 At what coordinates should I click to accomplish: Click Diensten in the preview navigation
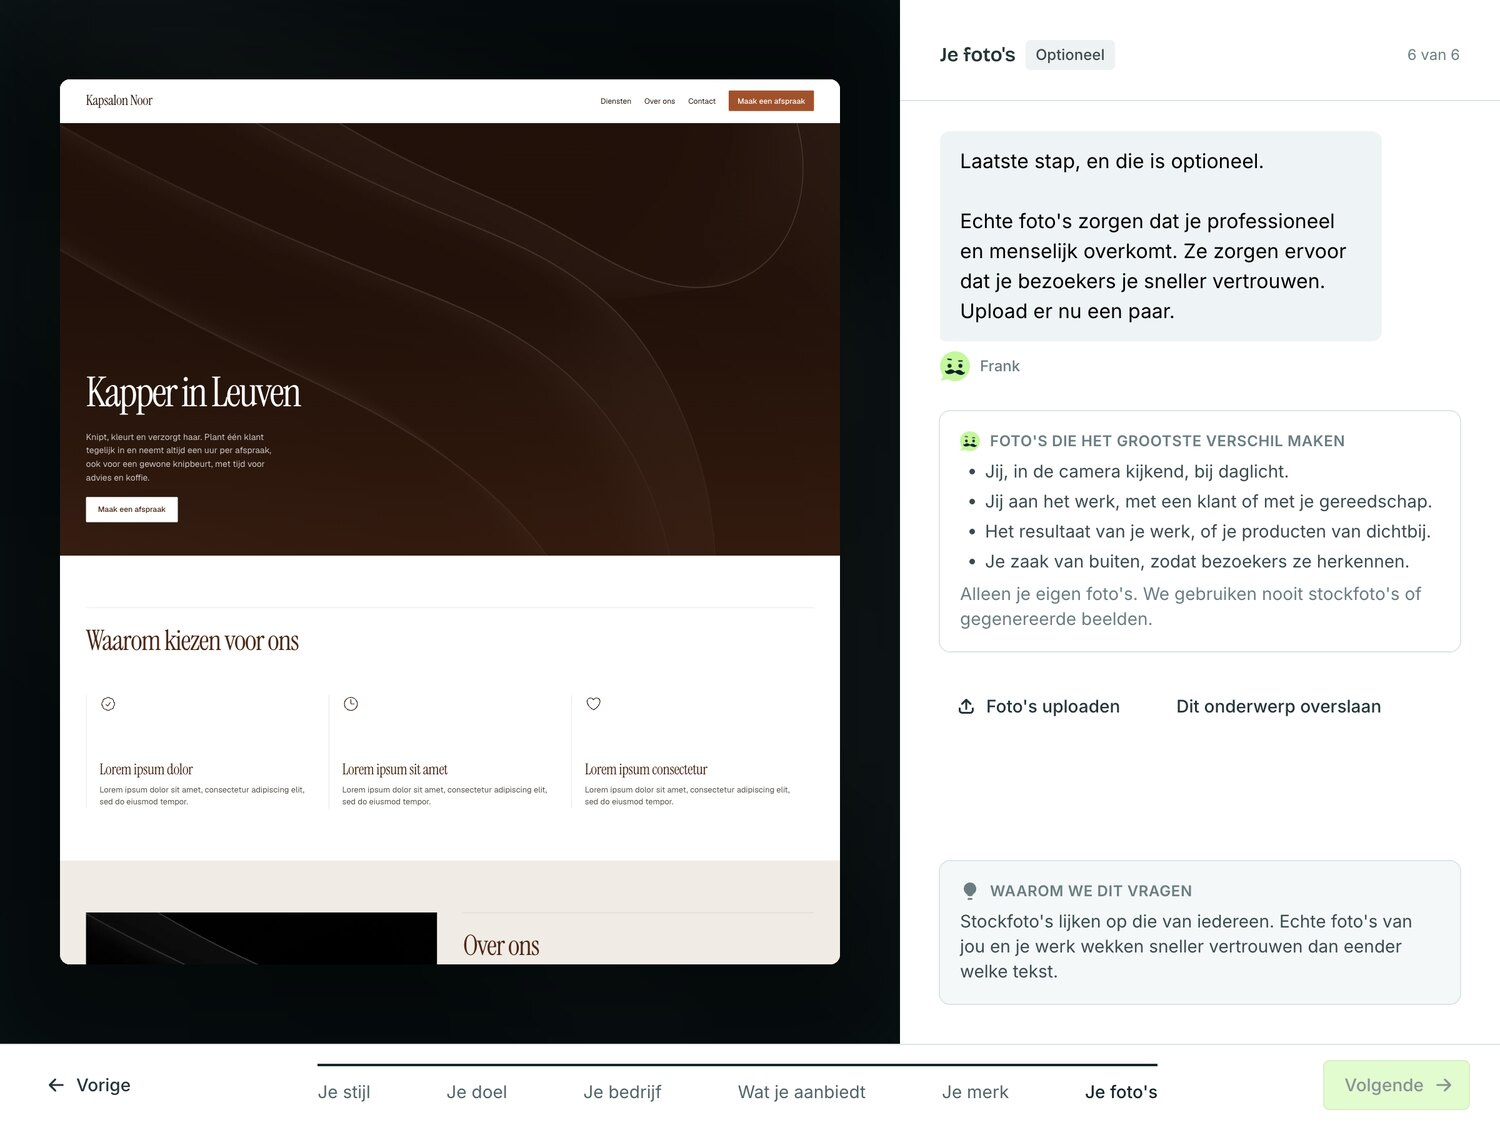(616, 101)
